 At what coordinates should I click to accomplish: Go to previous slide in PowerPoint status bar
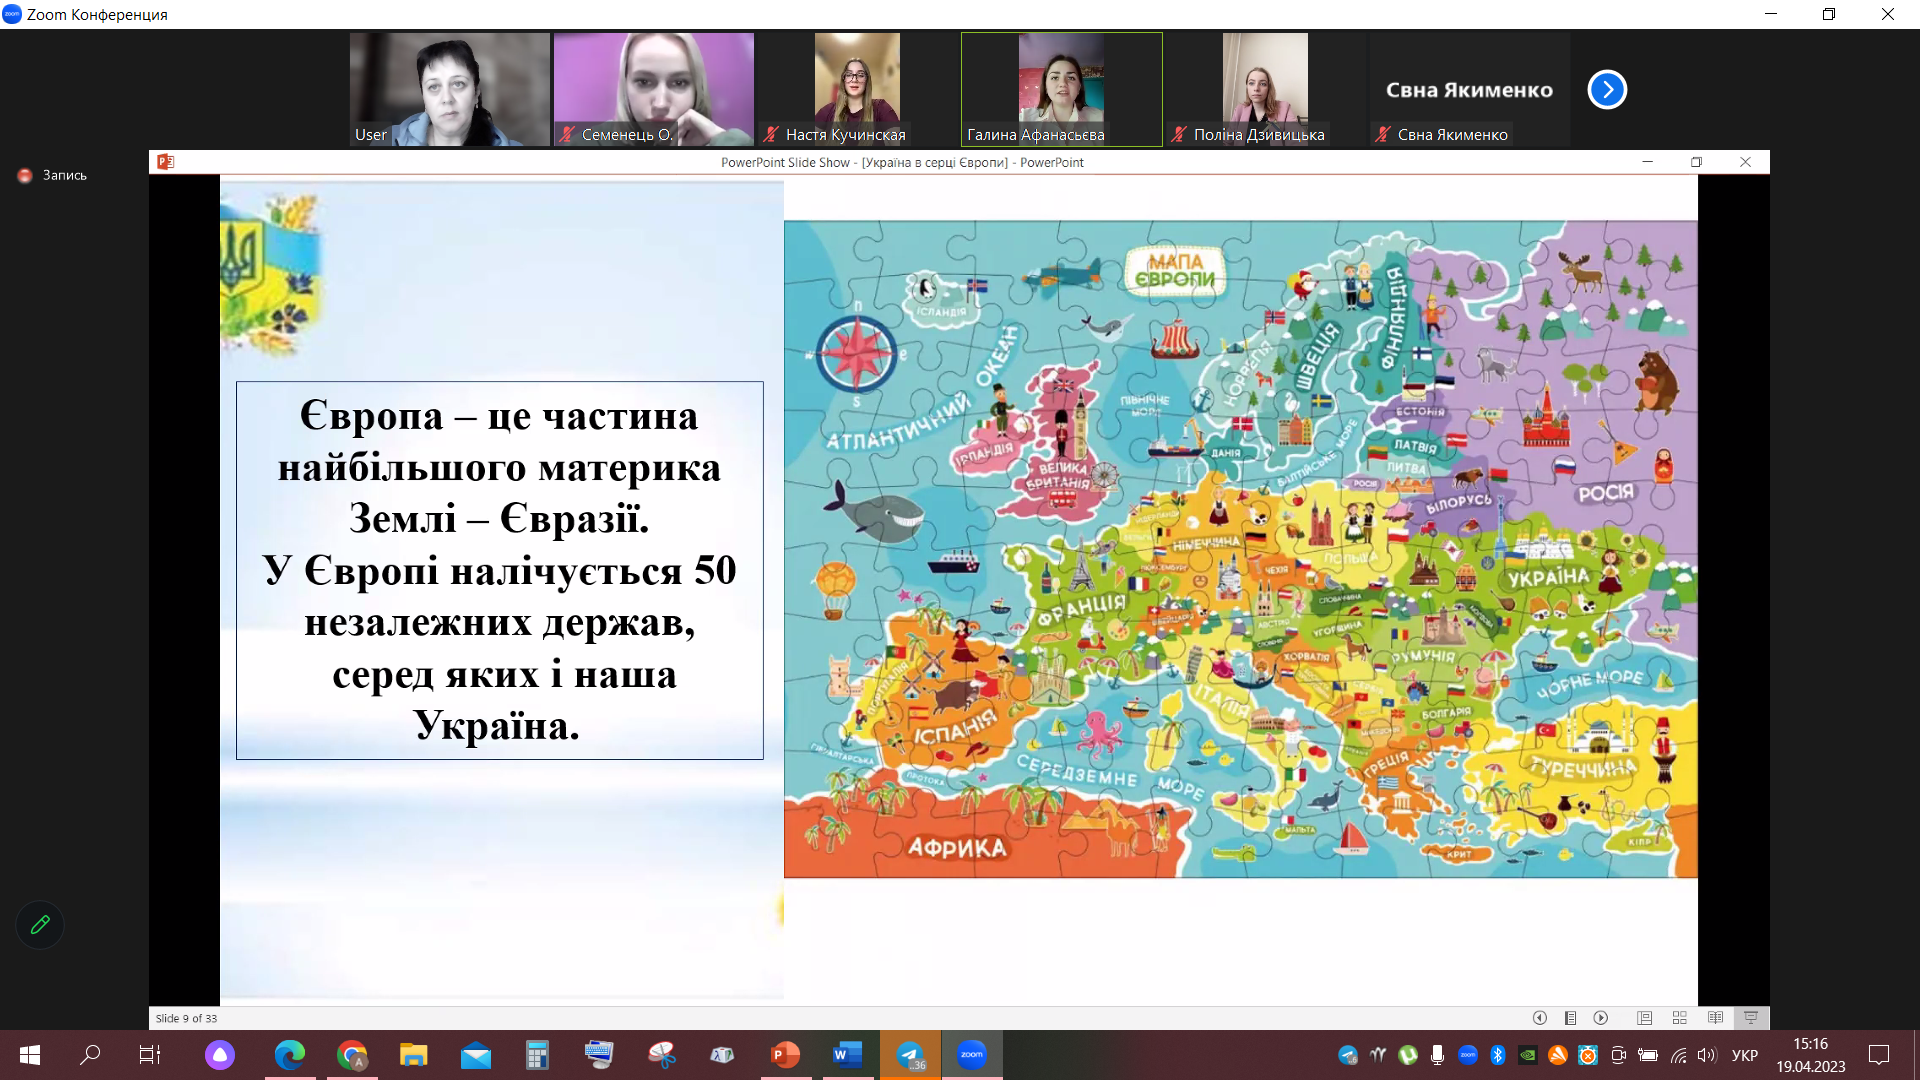(x=1540, y=1018)
